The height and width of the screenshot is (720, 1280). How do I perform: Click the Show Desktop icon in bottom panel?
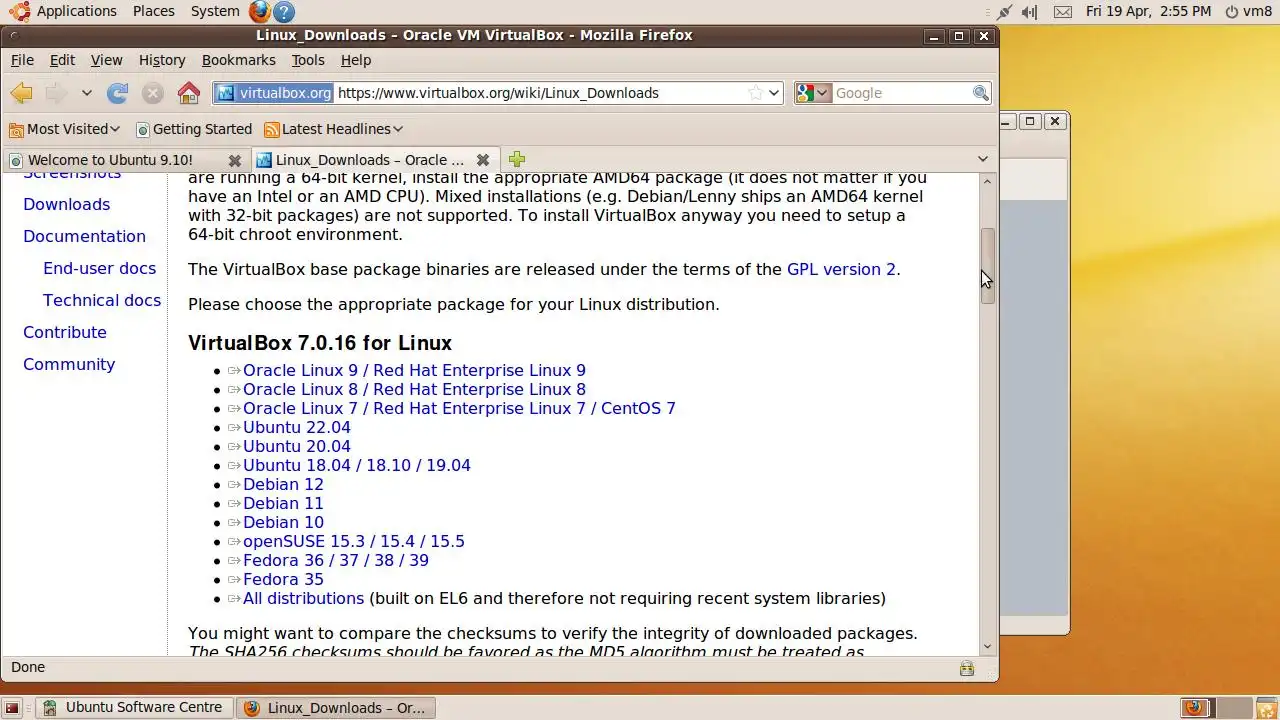[12, 708]
